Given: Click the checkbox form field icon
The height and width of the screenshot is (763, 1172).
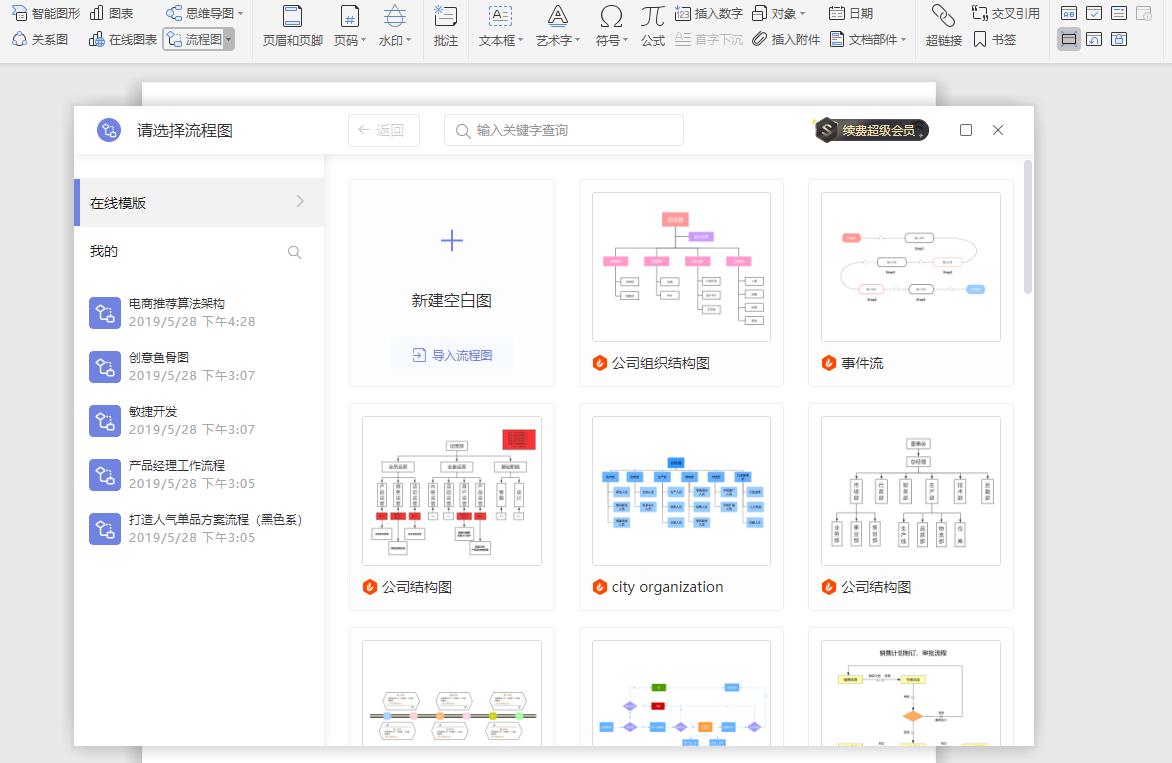Looking at the screenshot, I should click(x=1094, y=13).
